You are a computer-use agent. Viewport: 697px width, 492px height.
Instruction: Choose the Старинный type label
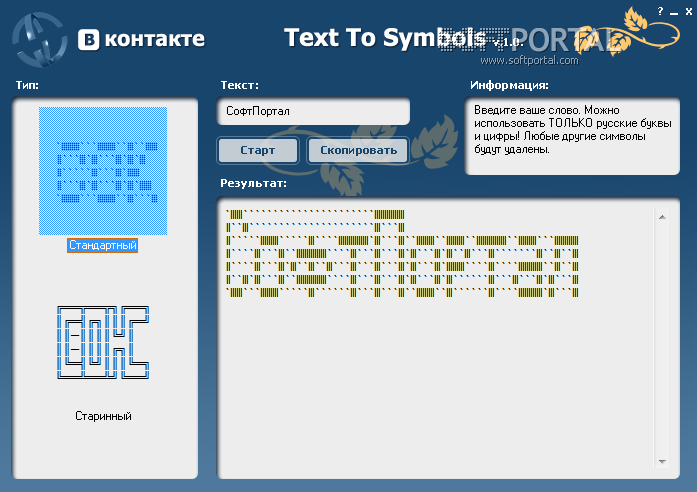(x=103, y=416)
